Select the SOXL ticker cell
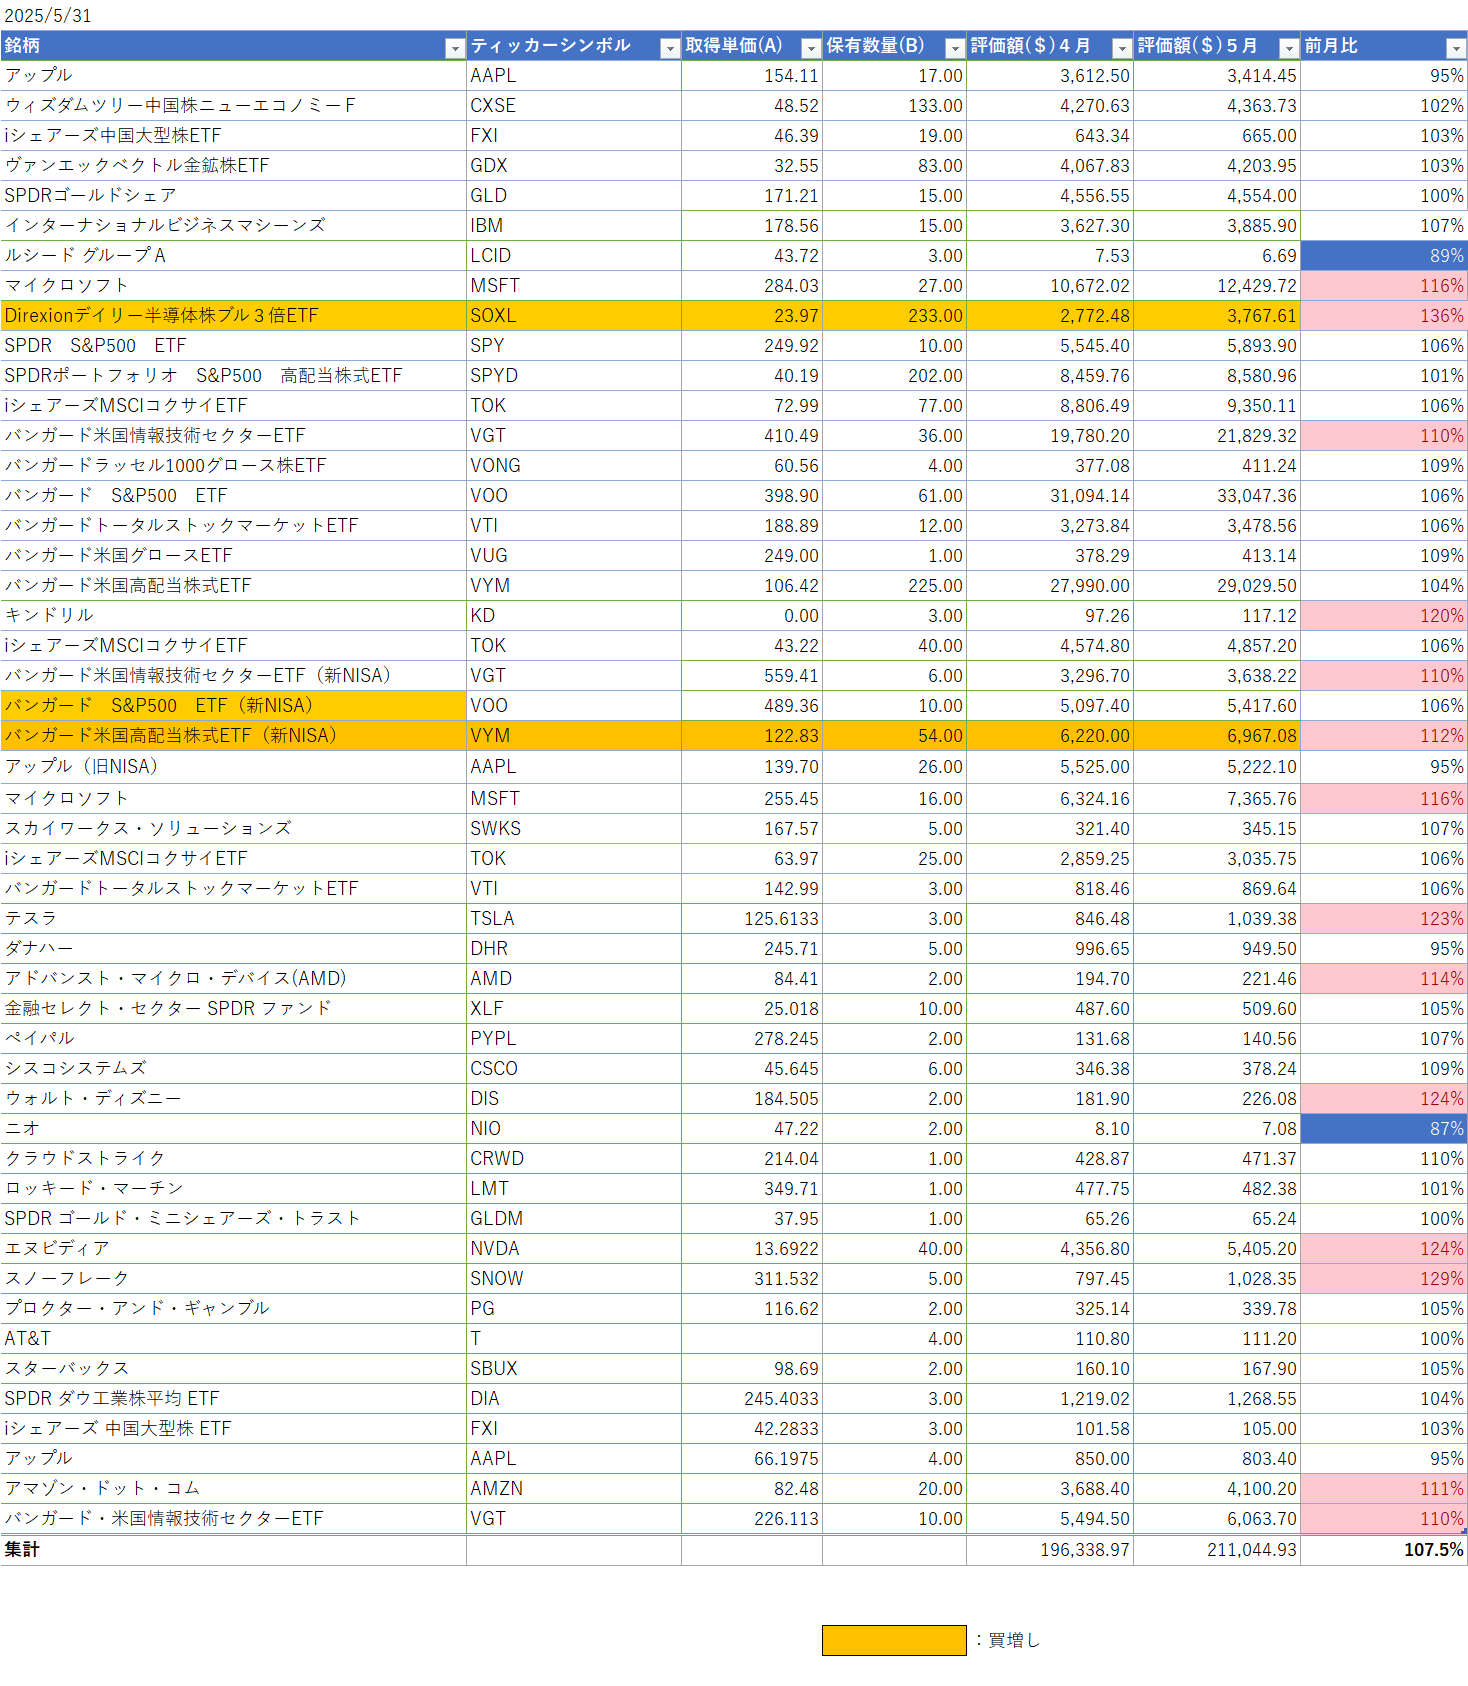1468x1686 pixels. coord(574,315)
